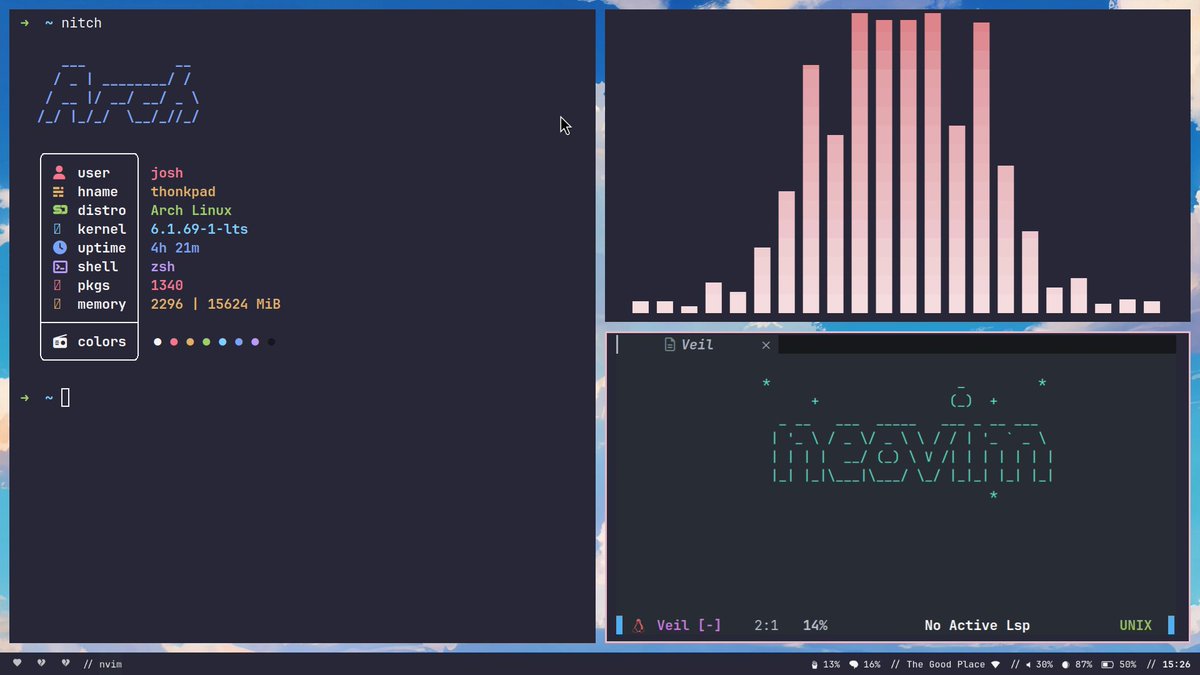This screenshot has width=1200, height=675.
Task: Click the 'Arch Linux' distro value
Action: pos(191,211)
